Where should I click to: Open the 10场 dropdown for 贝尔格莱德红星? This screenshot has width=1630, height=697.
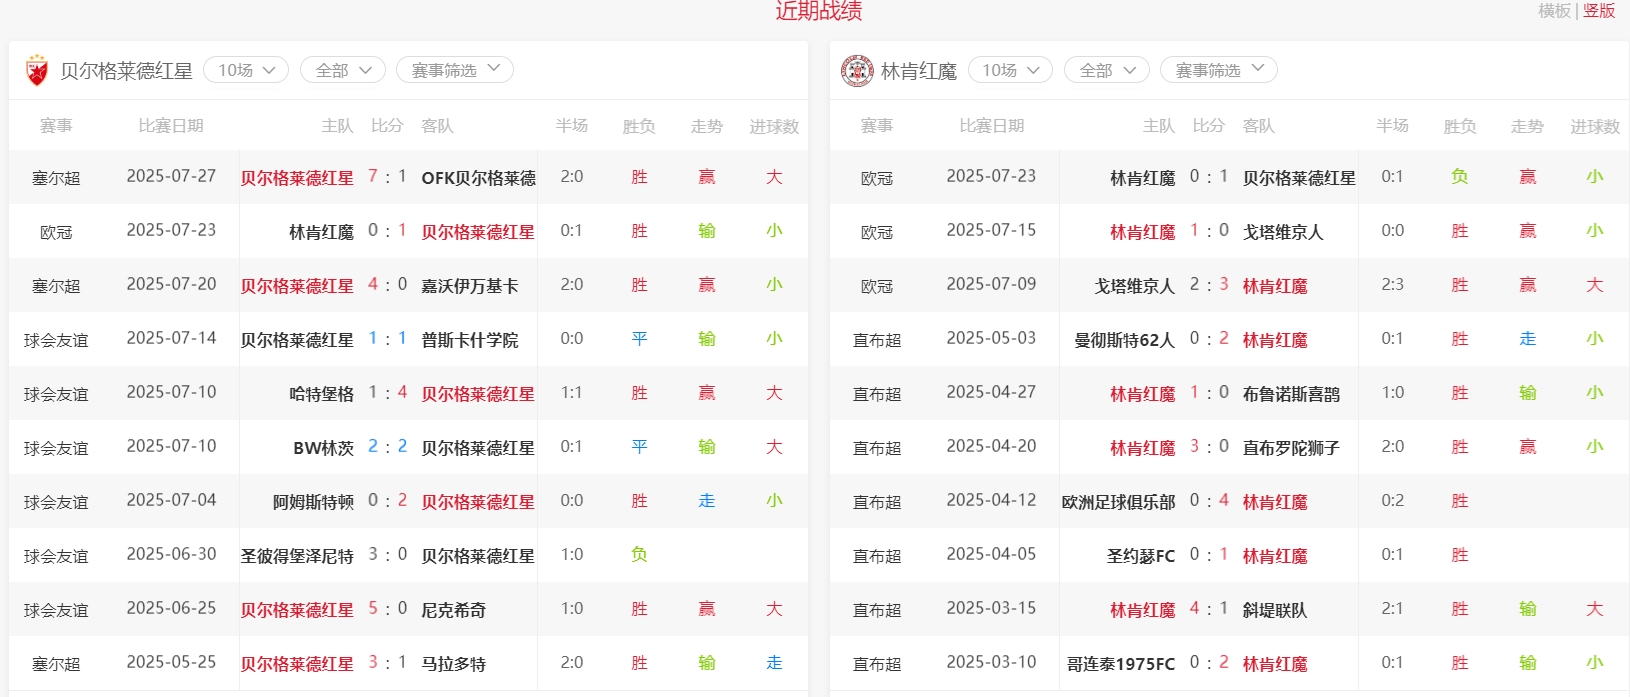246,70
